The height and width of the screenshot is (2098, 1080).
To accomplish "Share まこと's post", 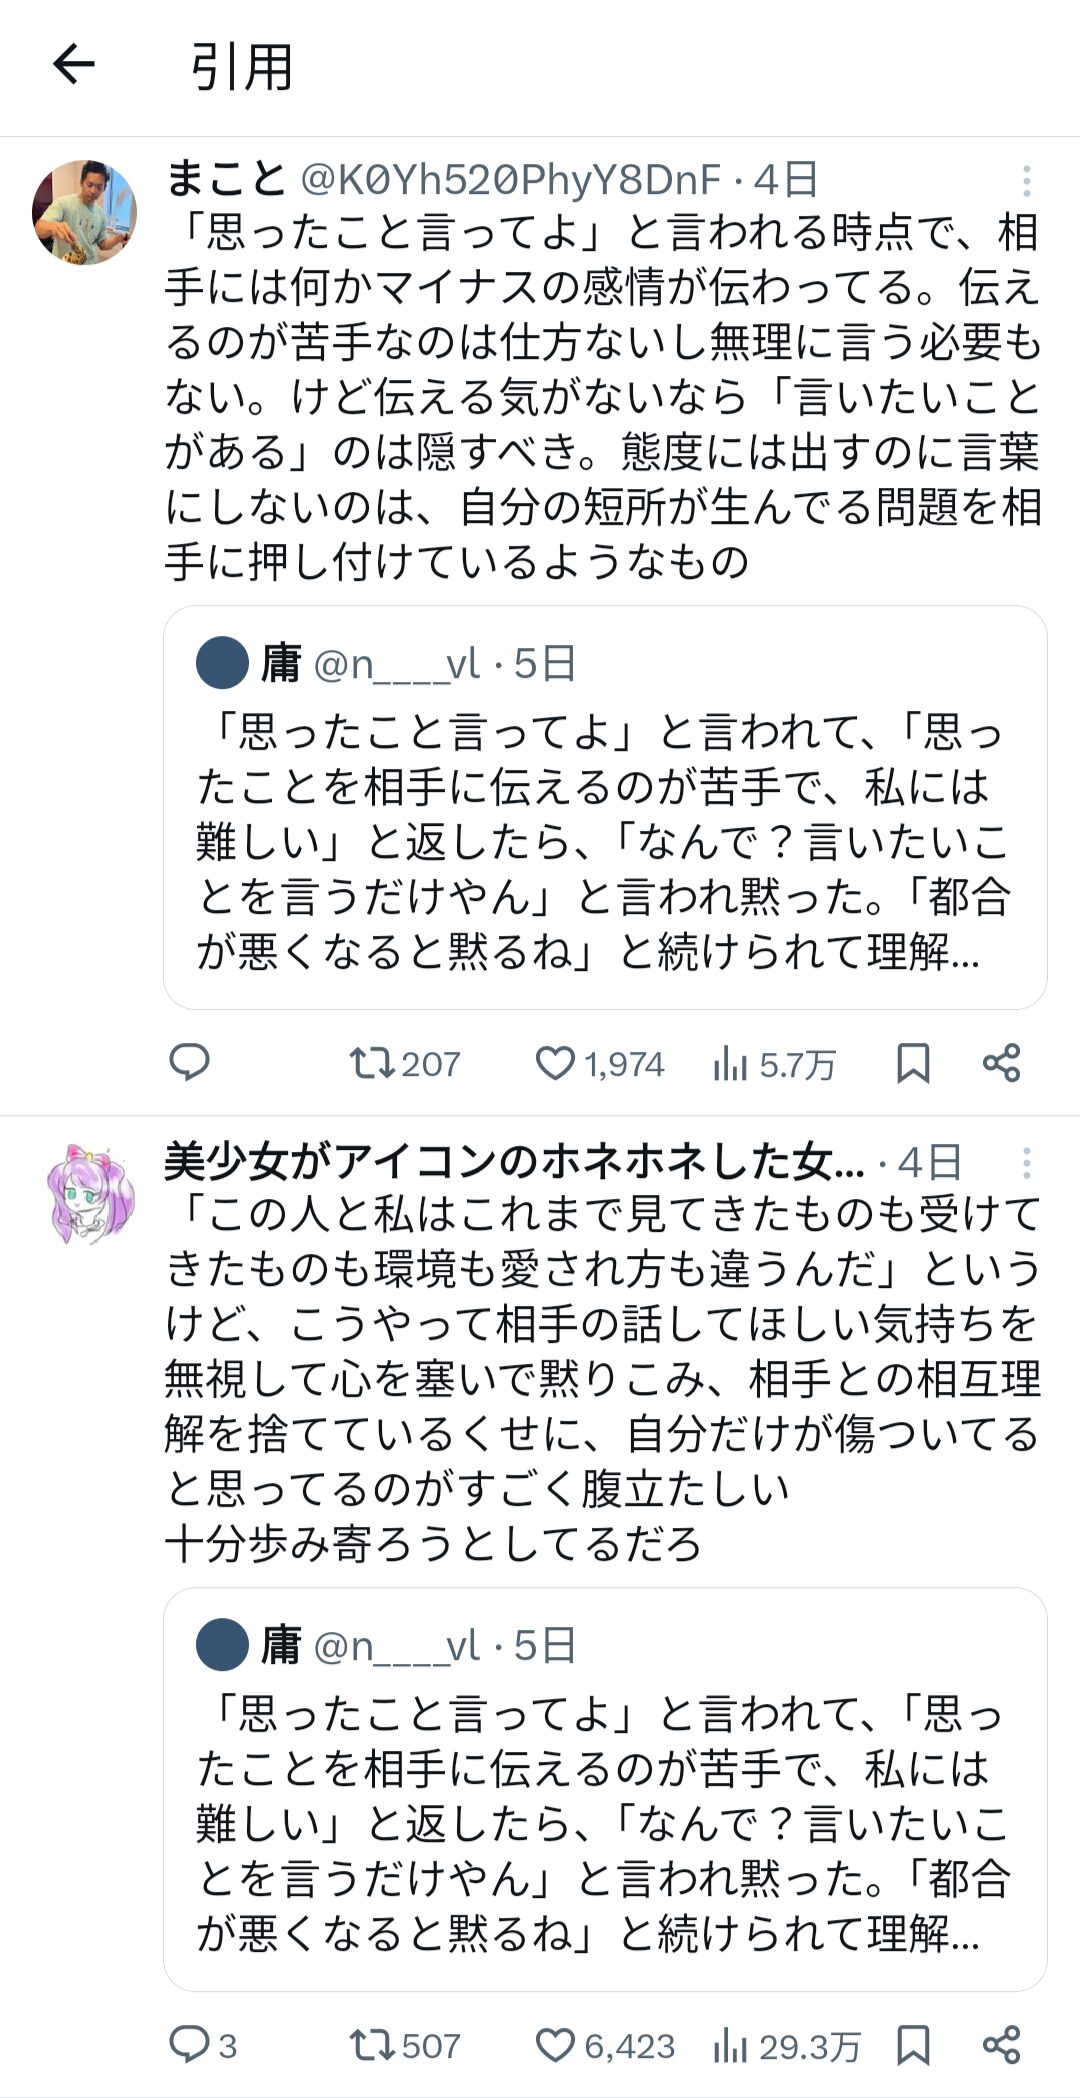I will tap(1001, 1062).
